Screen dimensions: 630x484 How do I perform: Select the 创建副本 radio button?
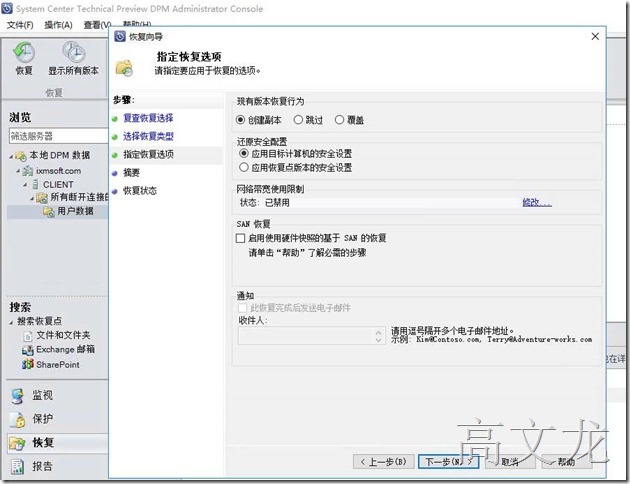[x=240, y=120]
